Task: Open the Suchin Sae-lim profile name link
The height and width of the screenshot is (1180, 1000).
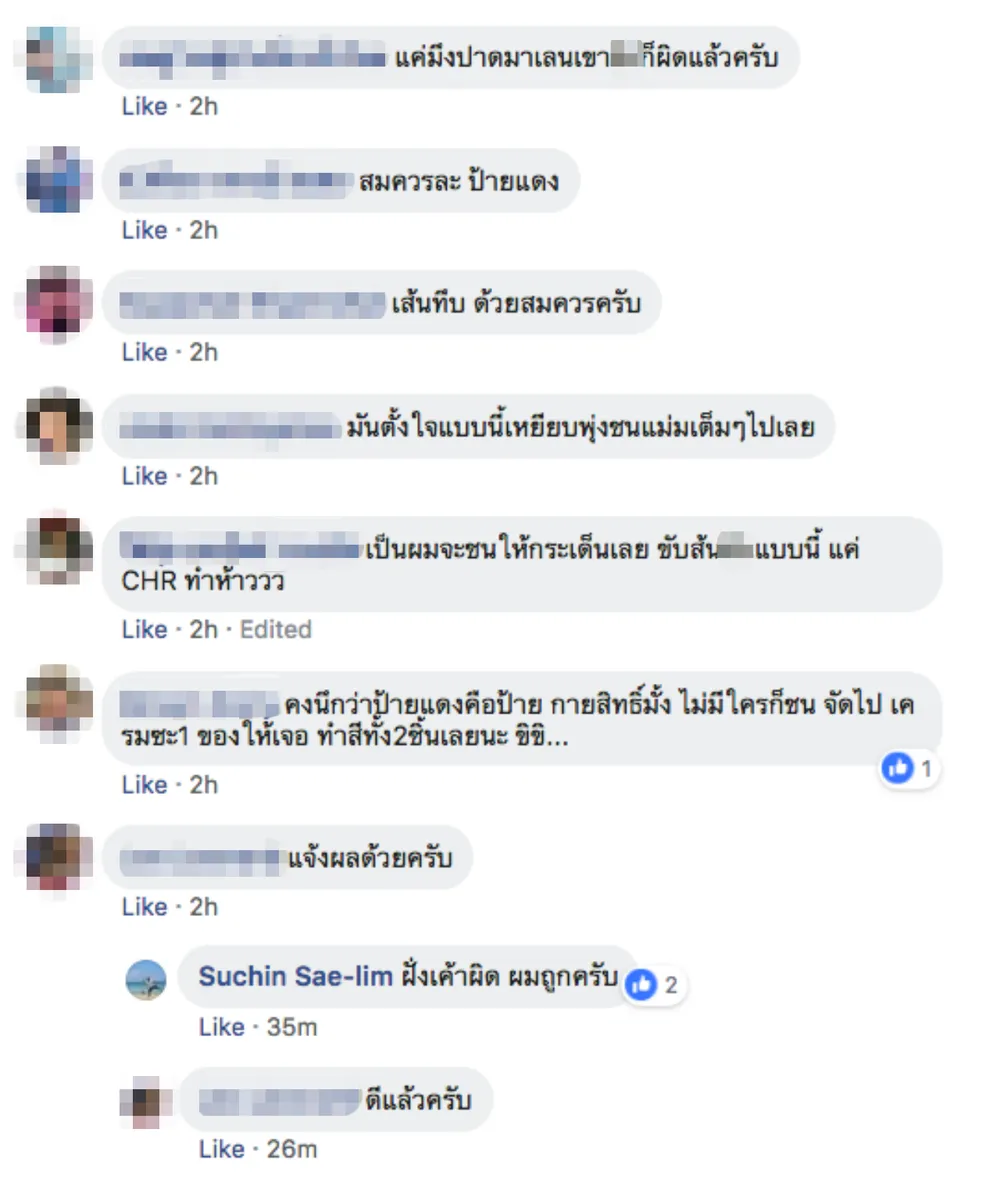Action: pos(295,976)
